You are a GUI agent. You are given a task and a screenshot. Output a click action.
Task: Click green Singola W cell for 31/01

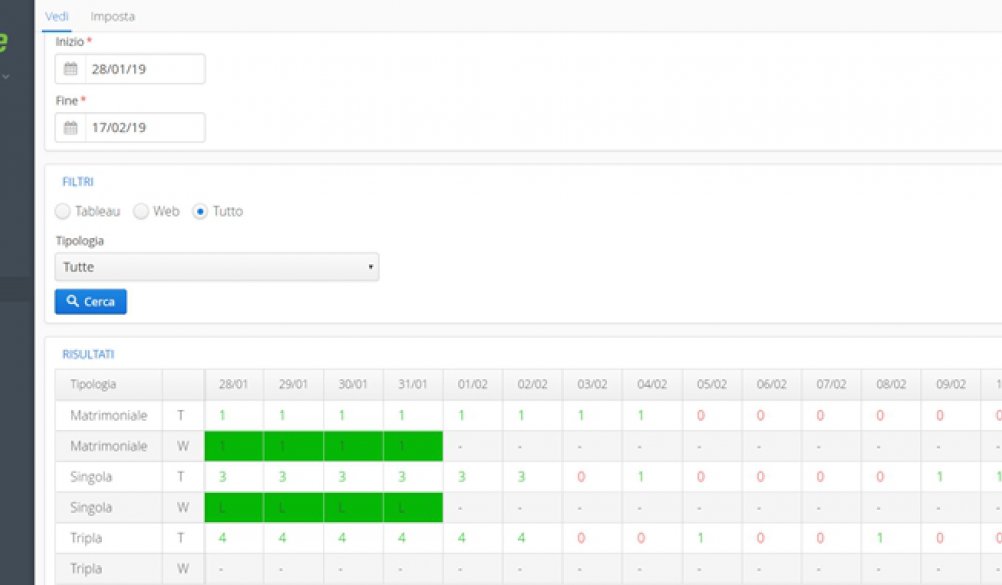coord(413,507)
